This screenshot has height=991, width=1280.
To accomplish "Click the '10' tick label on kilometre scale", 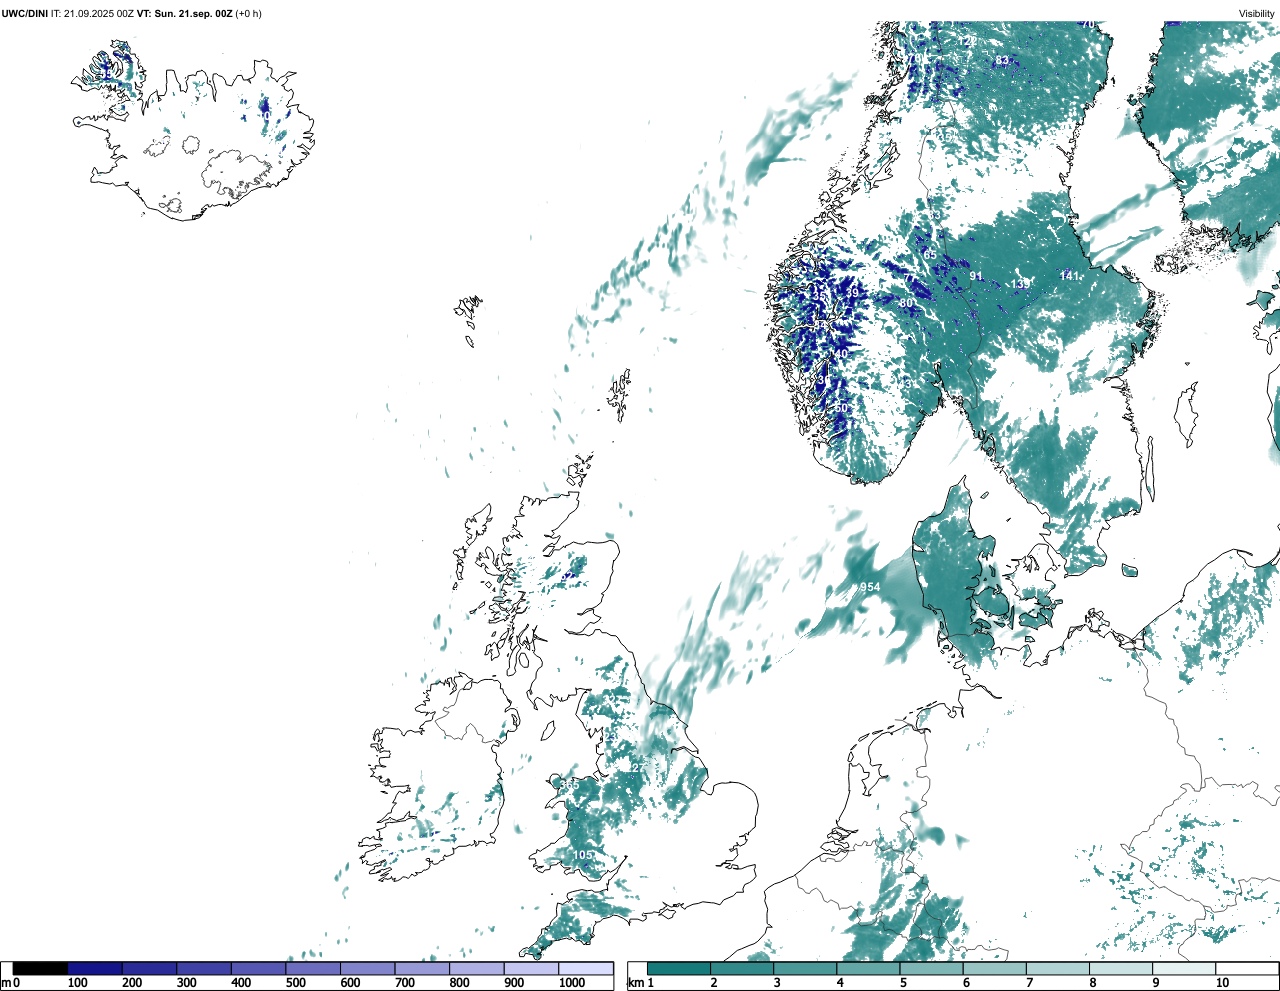I will click(1222, 983).
